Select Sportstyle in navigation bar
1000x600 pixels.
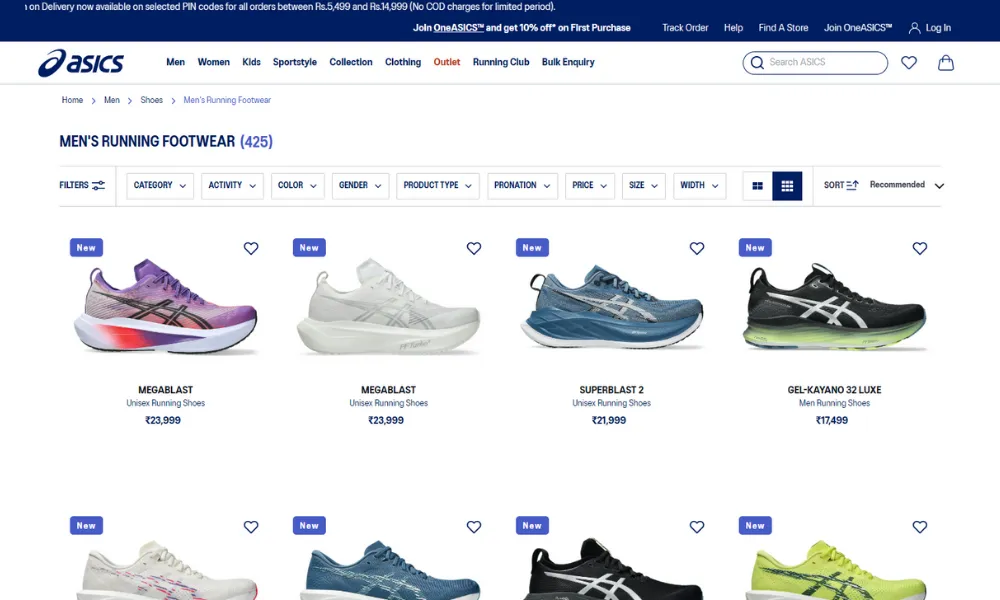pyautogui.click(x=294, y=62)
